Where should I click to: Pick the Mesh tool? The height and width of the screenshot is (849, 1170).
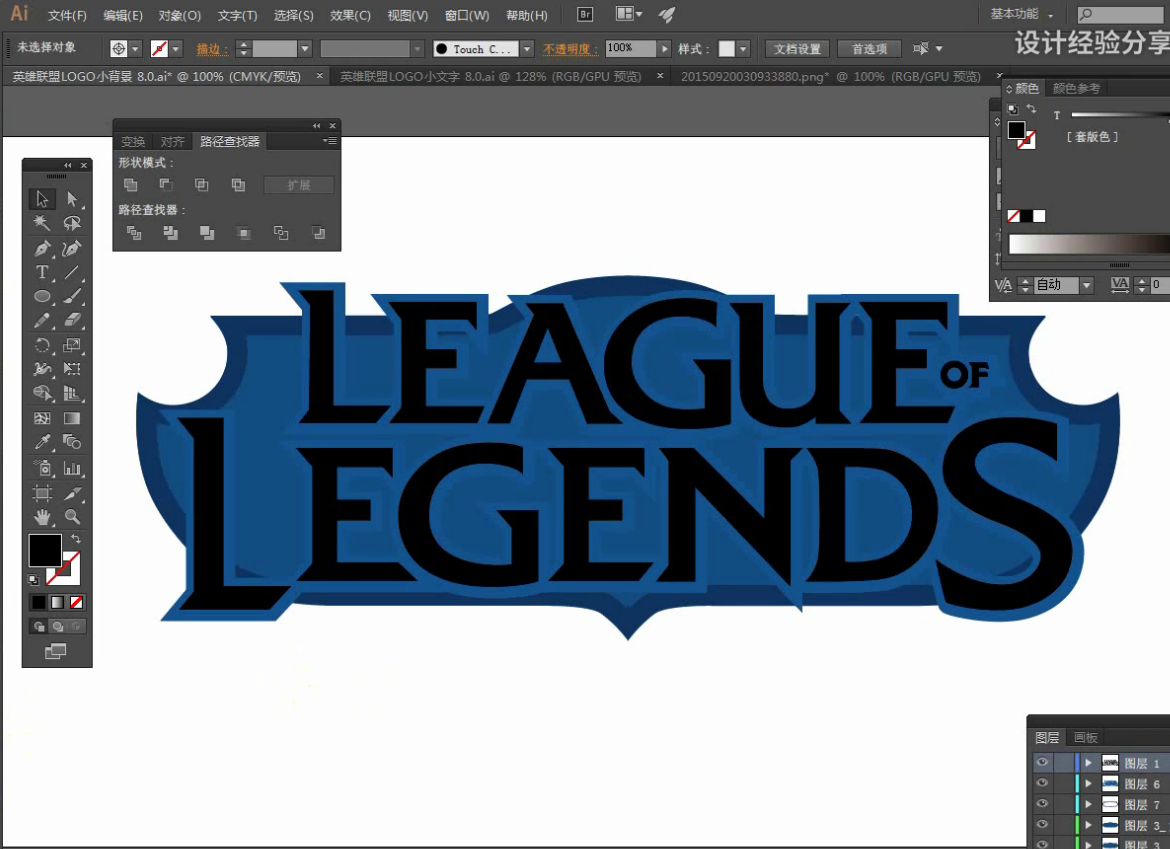click(x=42, y=419)
